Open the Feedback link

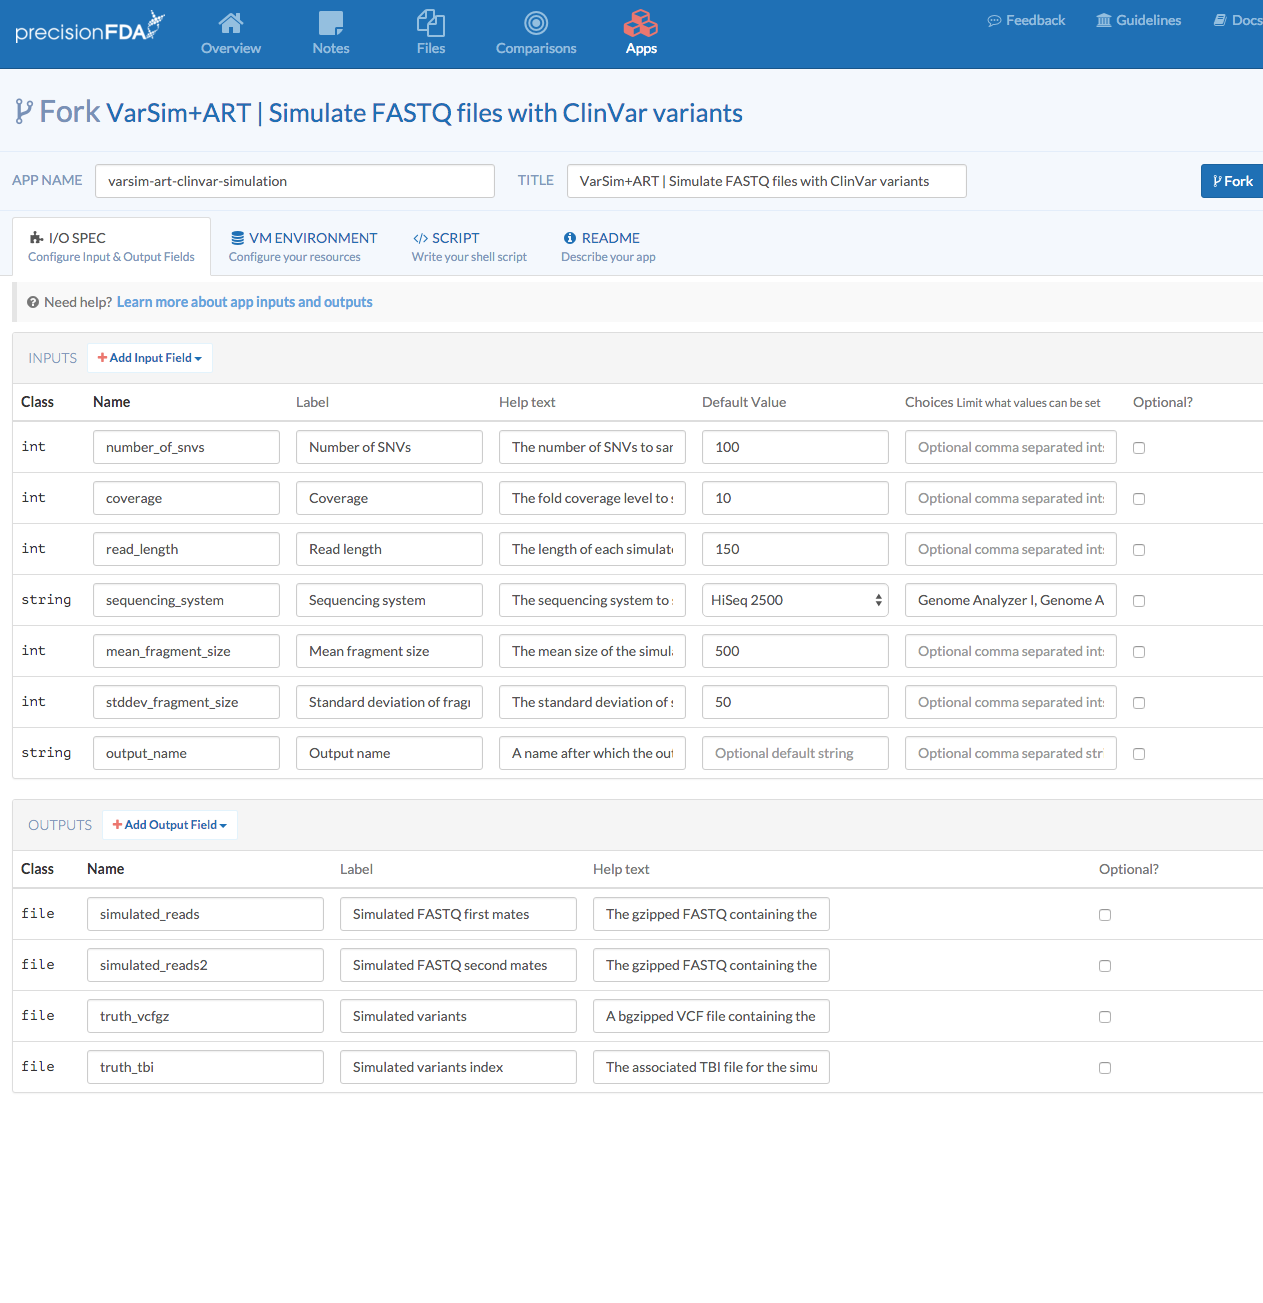point(1026,20)
